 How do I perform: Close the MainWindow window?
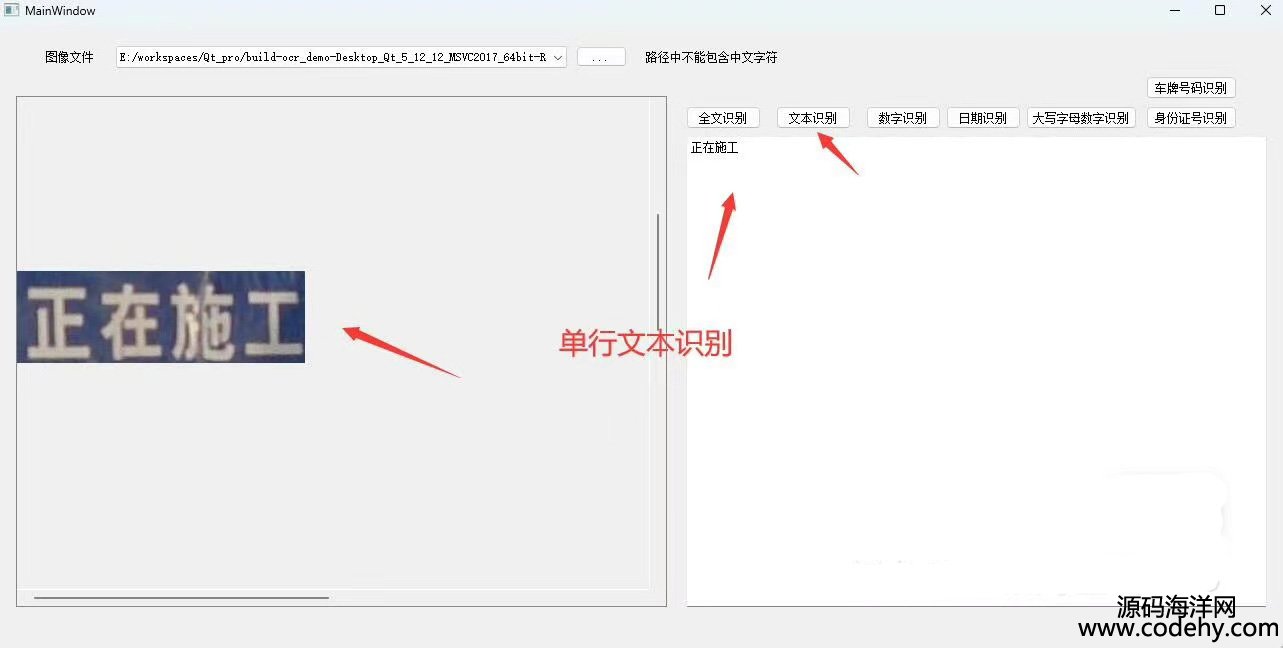pos(1265,10)
